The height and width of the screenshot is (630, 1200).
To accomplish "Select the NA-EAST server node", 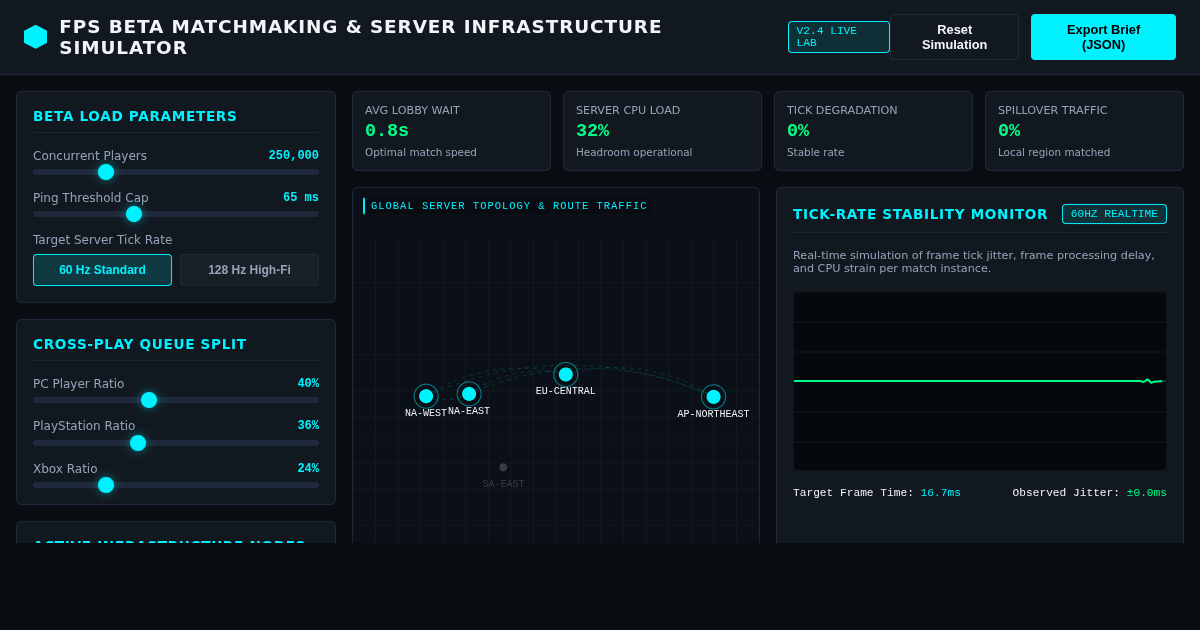I will click(469, 394).
